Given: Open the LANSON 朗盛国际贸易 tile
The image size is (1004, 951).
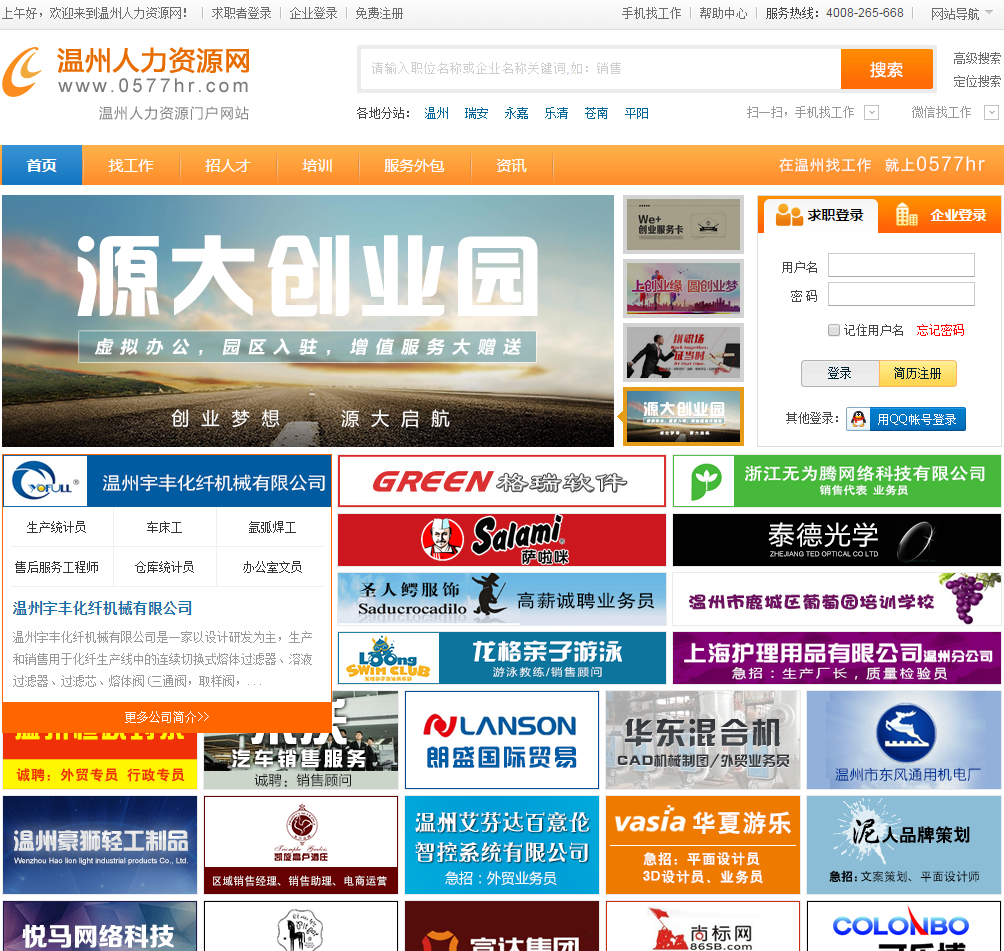Looking at the screenshot, I should [501, 740].
